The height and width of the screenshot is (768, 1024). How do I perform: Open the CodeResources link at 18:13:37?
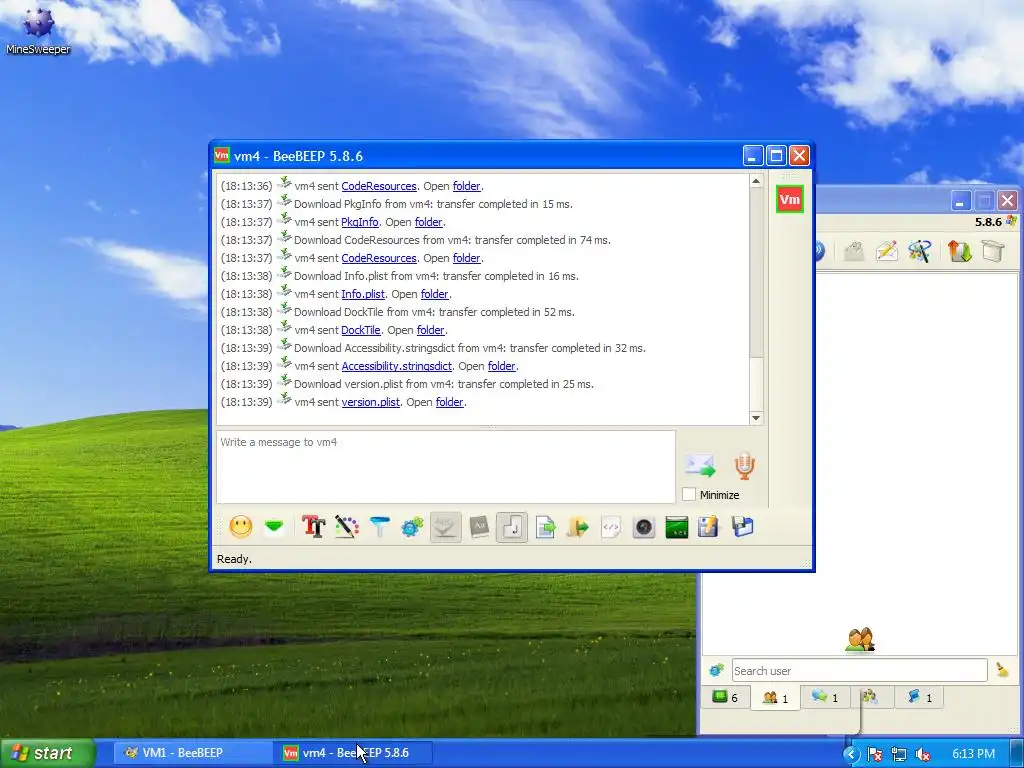point(379,258)
